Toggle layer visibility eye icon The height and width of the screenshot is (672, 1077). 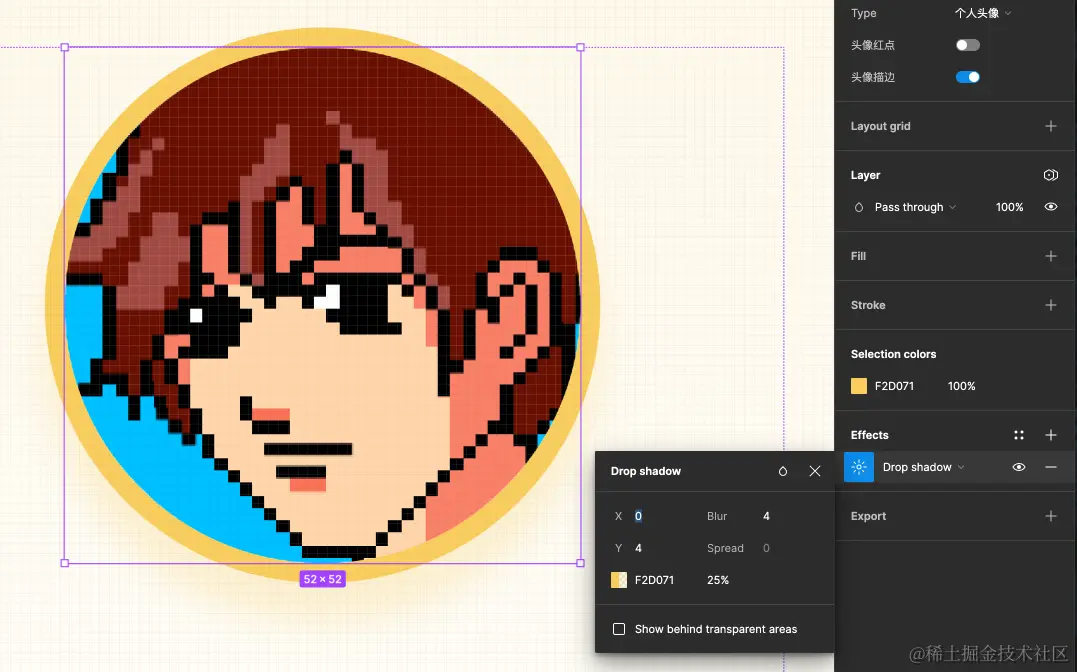pos(1050,207)
